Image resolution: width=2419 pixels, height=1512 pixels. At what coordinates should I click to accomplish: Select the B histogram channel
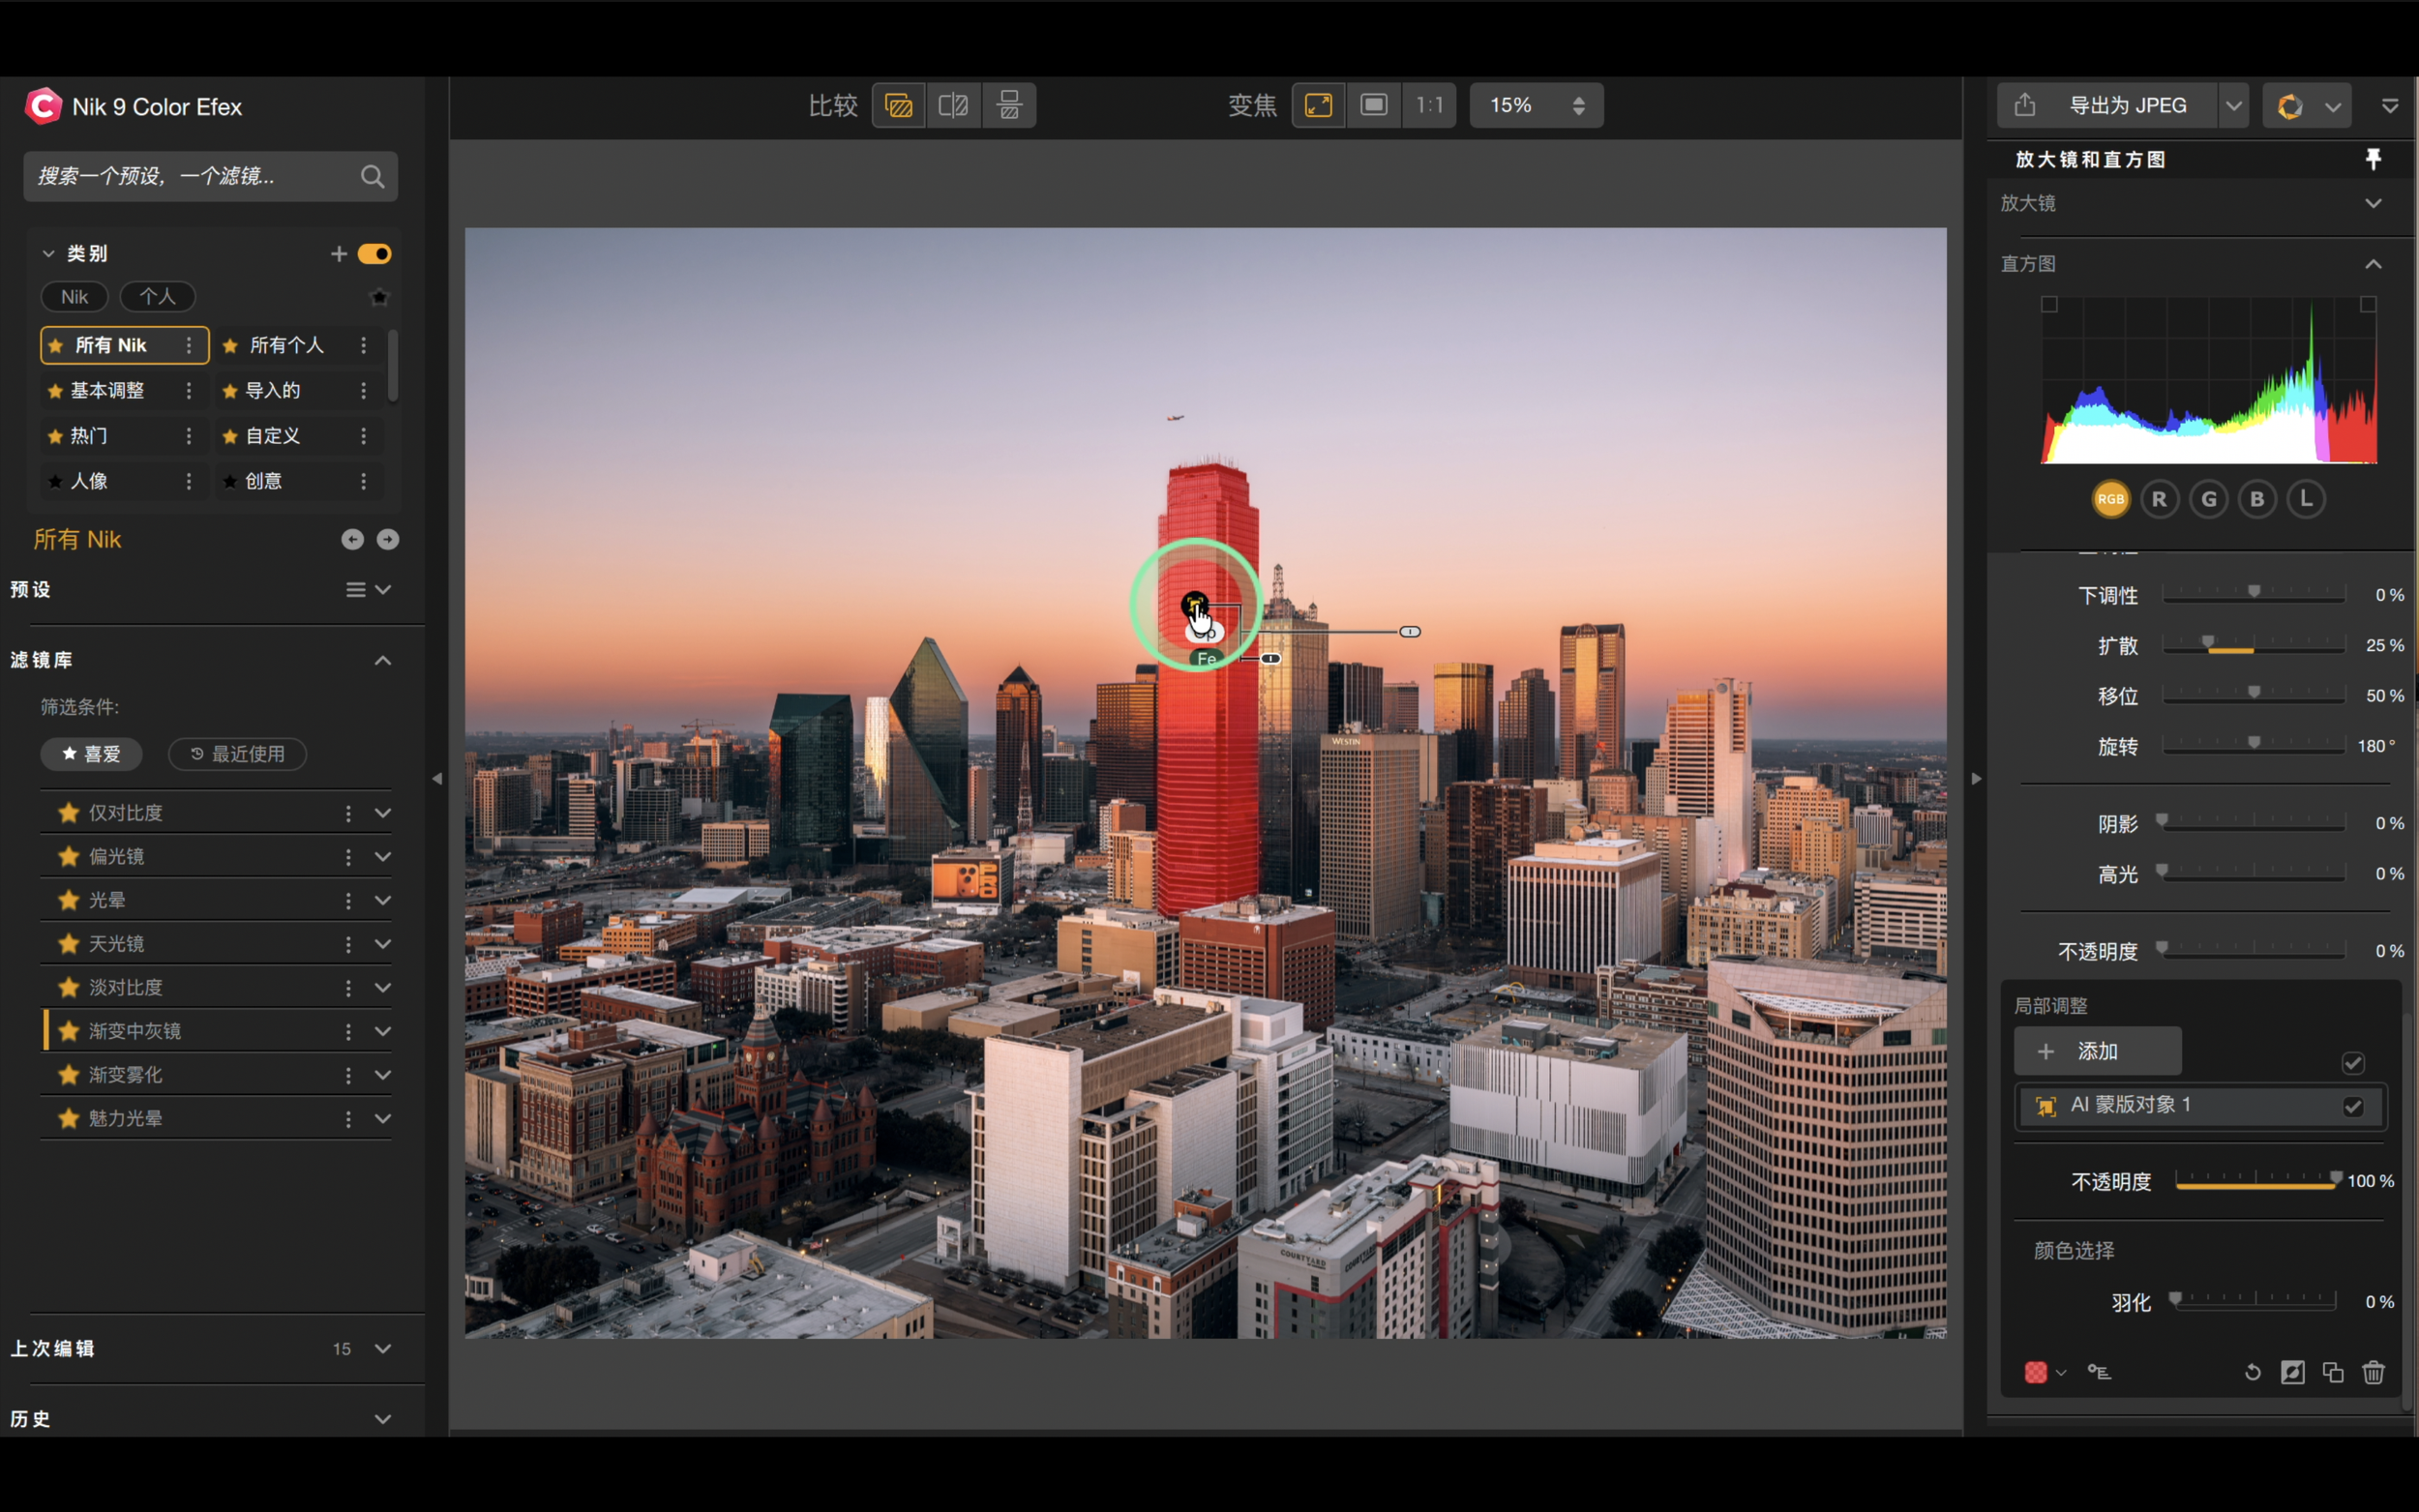click(2257, 499)
